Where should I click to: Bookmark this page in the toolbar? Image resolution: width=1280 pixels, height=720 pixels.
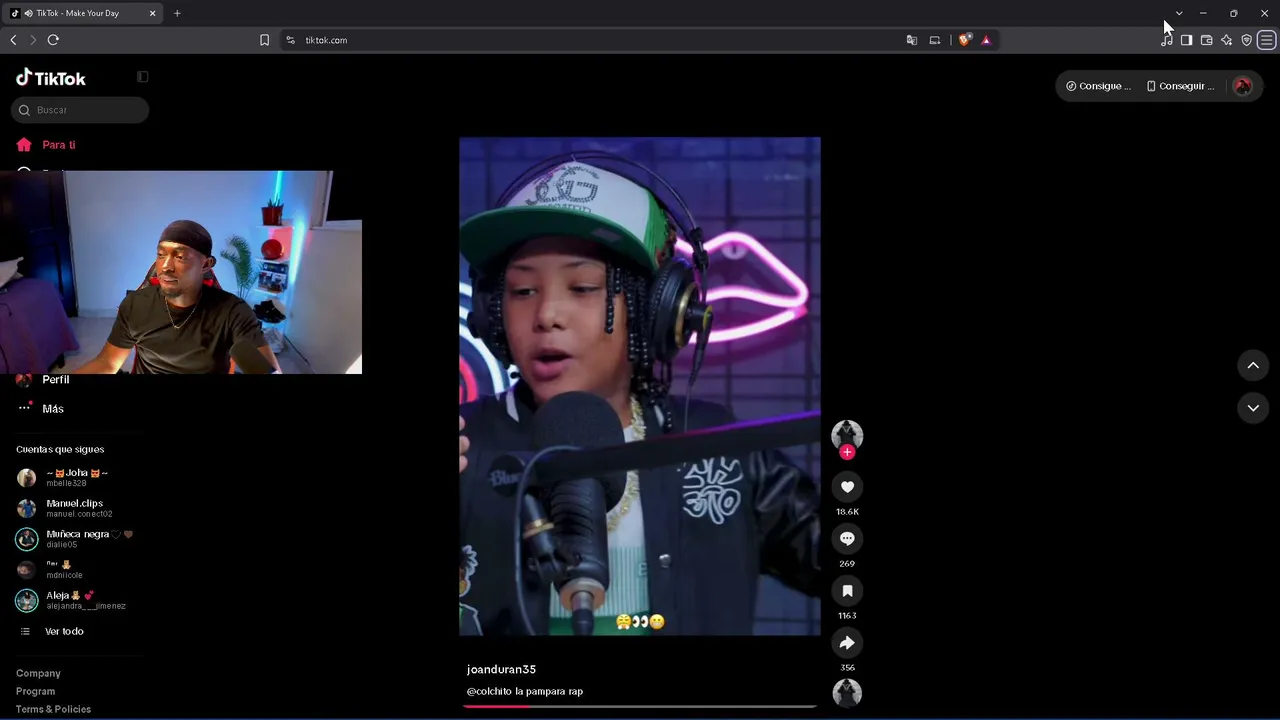[264, 40]
